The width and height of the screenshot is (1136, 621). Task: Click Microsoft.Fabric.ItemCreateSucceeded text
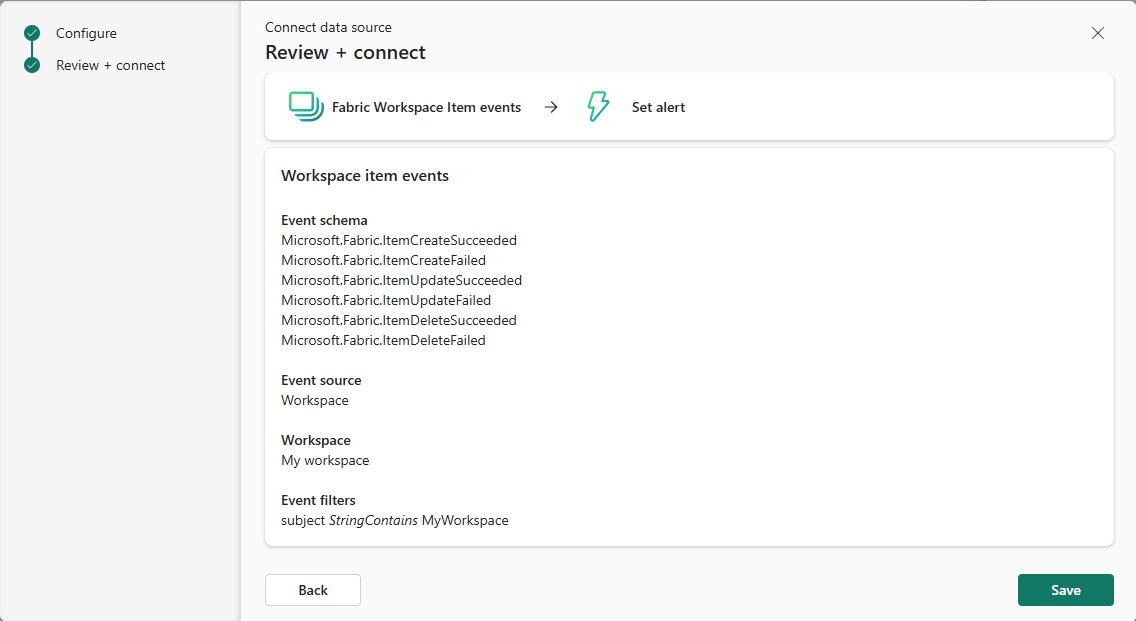[x=399, y=240]
